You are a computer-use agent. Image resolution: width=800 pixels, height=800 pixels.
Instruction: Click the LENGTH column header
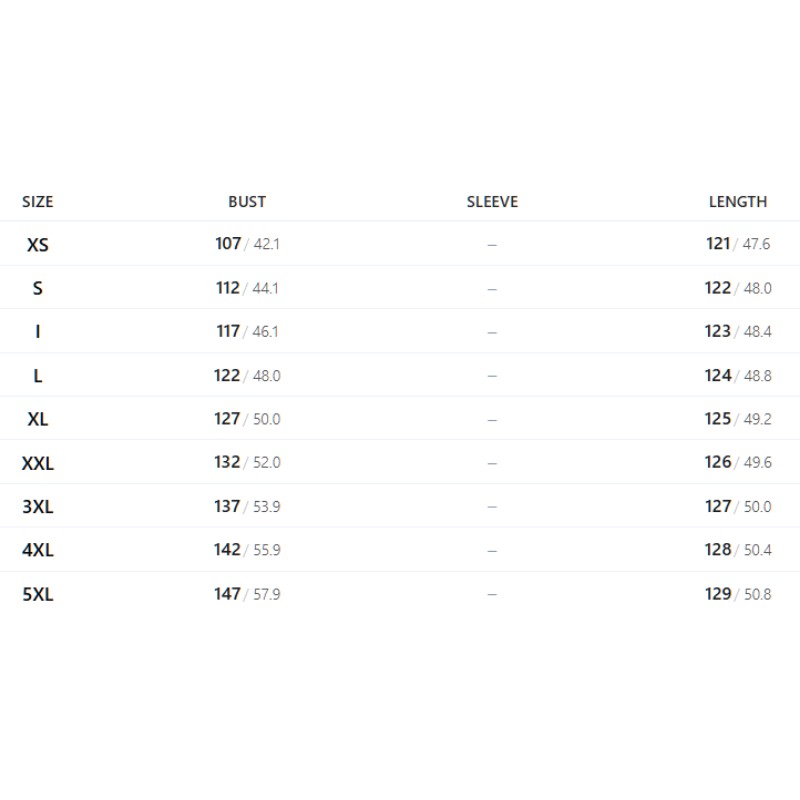(738, 202)
